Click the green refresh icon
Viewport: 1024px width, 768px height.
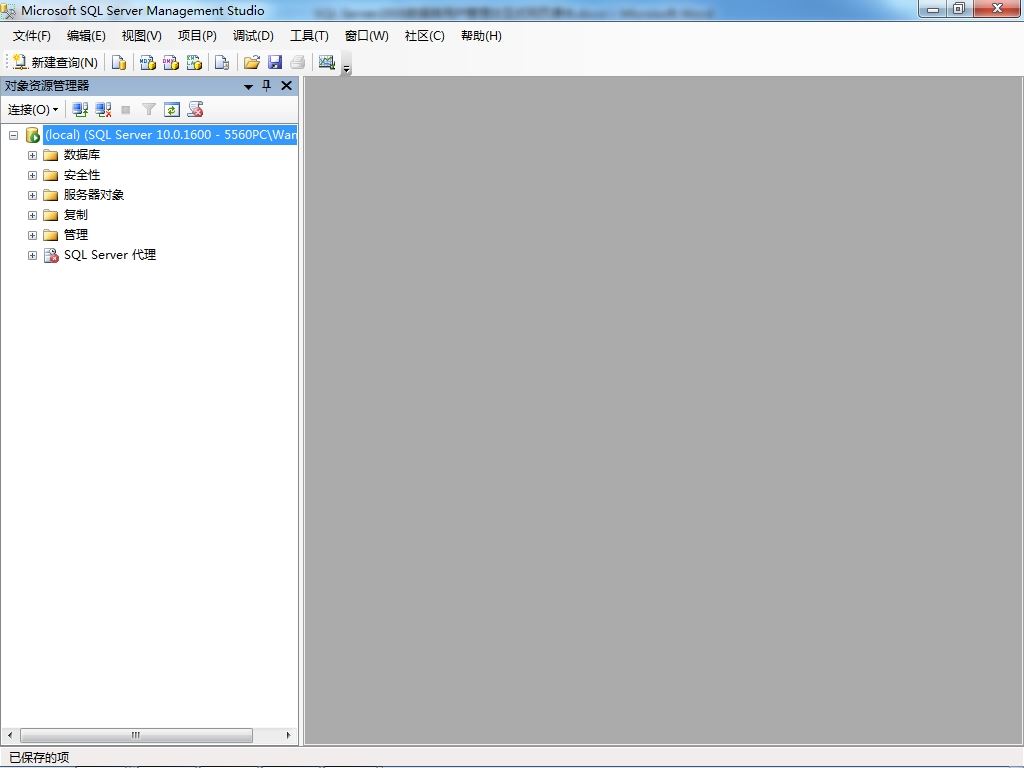tap(172, 110)
